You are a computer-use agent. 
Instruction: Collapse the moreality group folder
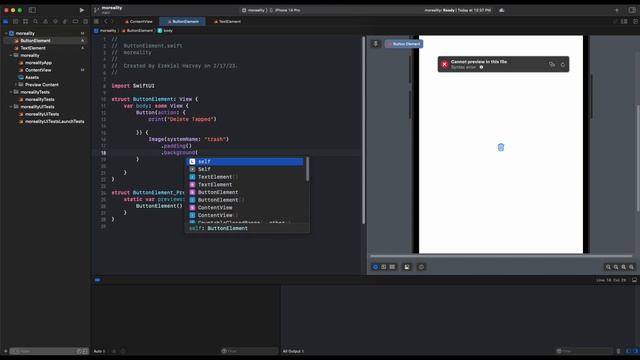tap(11, 55)
